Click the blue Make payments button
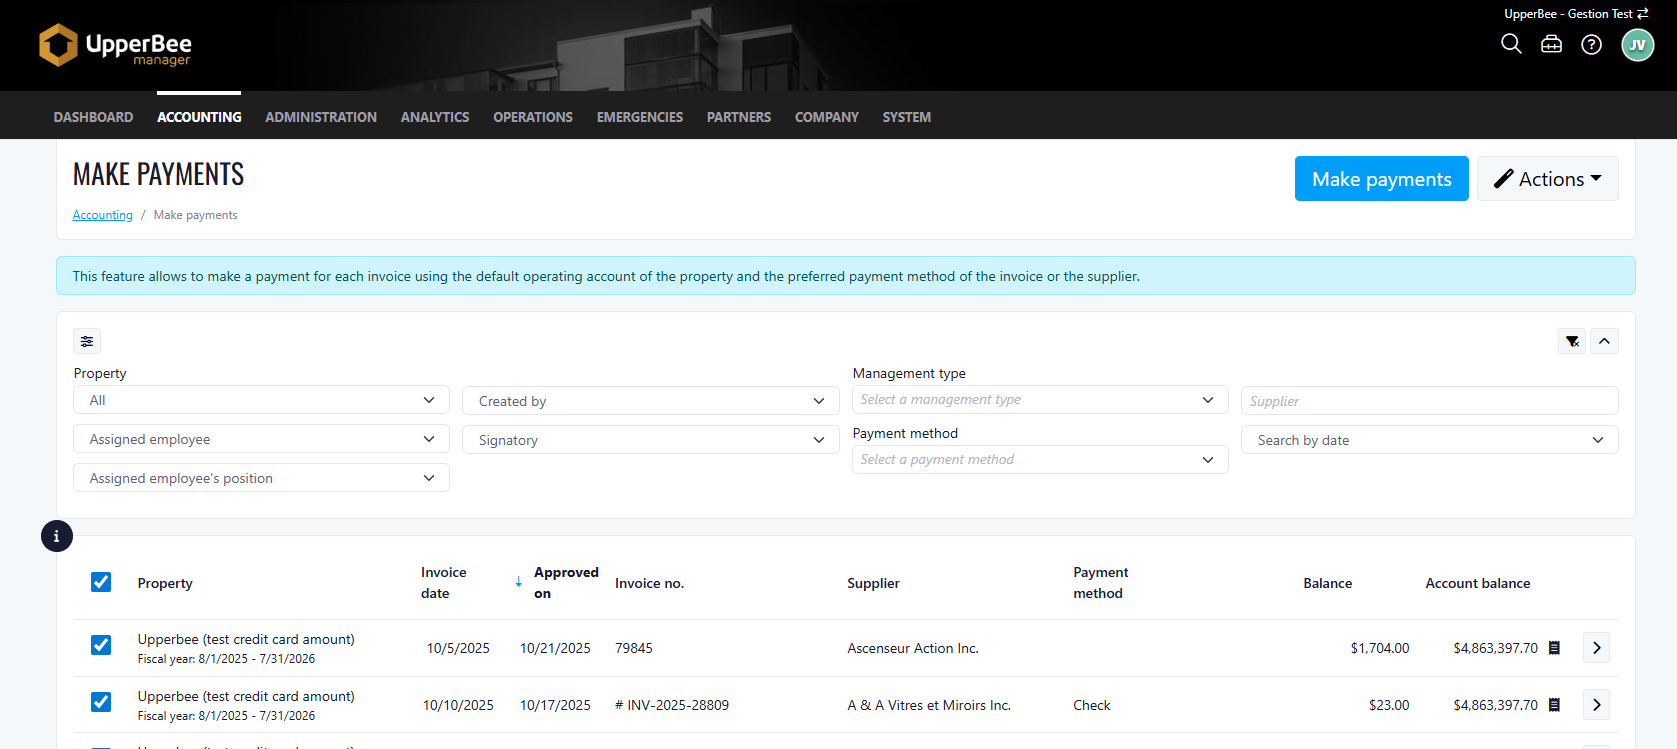This screenshot has height=749, width=1677. pos(1382,179)
